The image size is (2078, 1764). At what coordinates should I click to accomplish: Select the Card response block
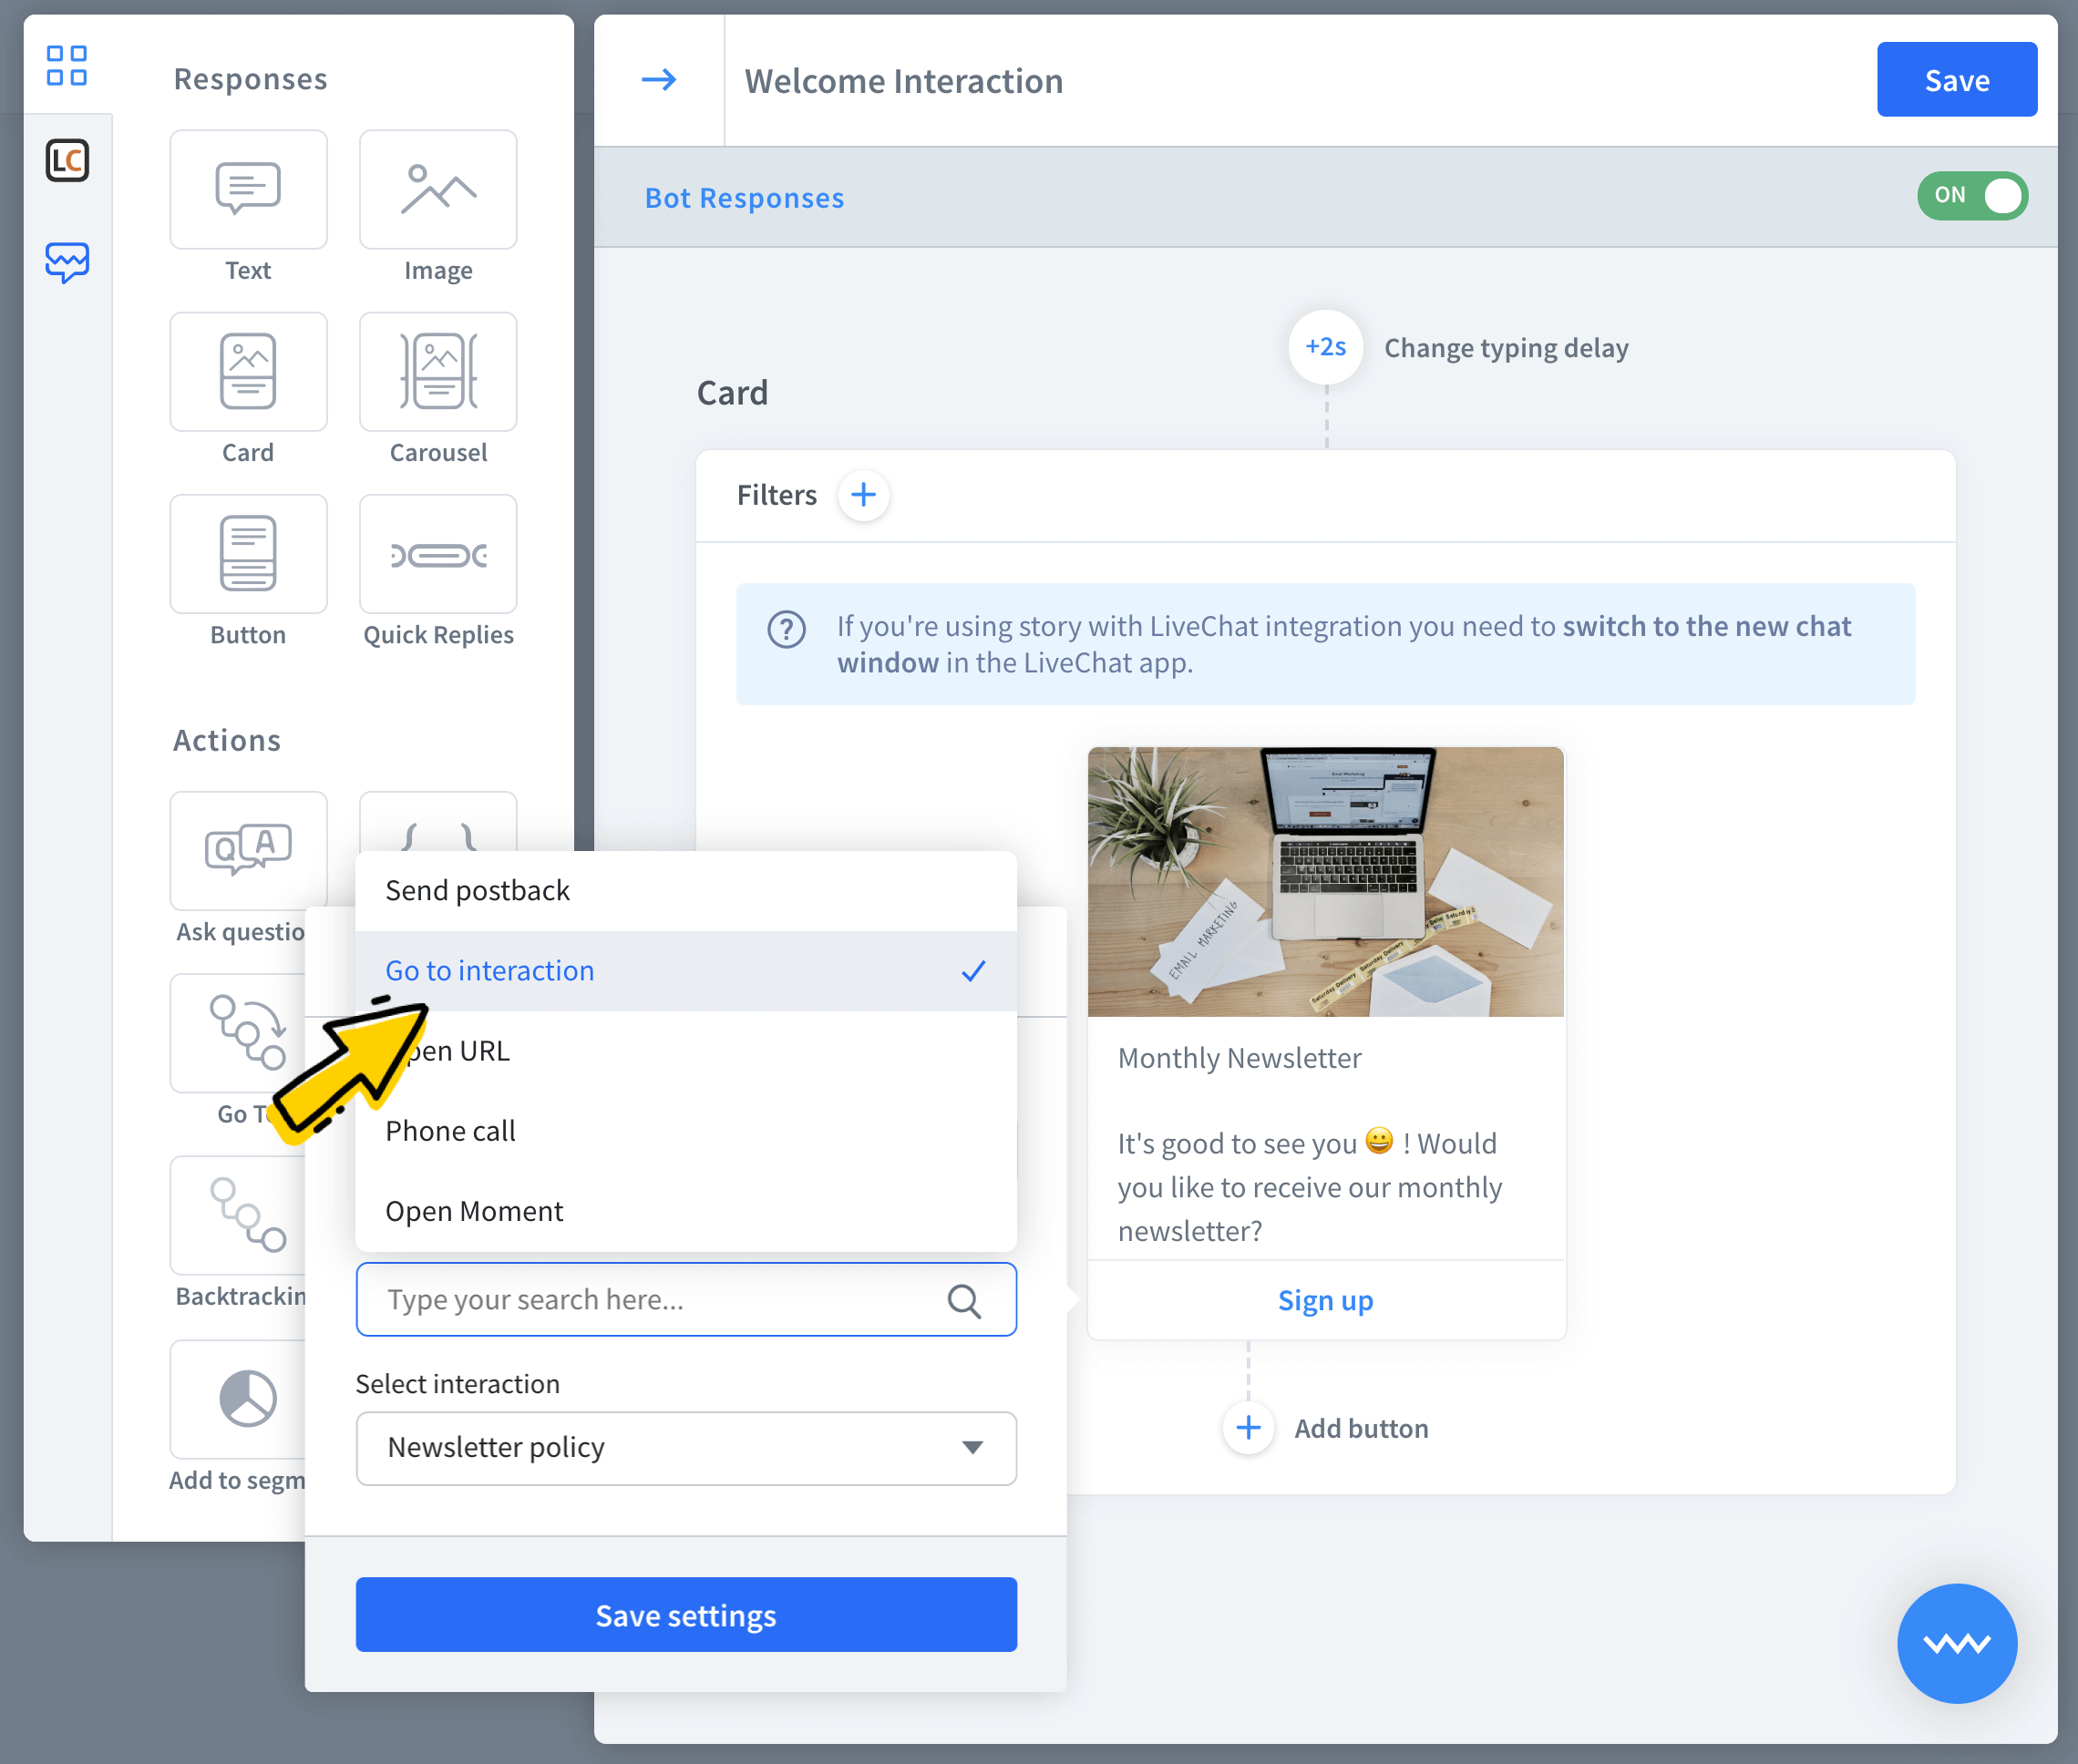[248, 372]
